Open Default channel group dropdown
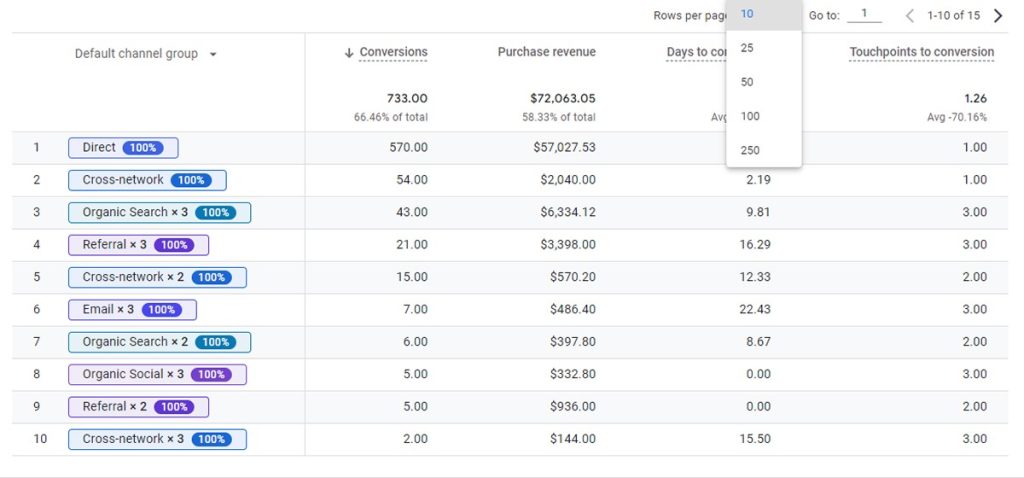The width and height of the screenshot is (1024, 478). (x=213, y=54)
